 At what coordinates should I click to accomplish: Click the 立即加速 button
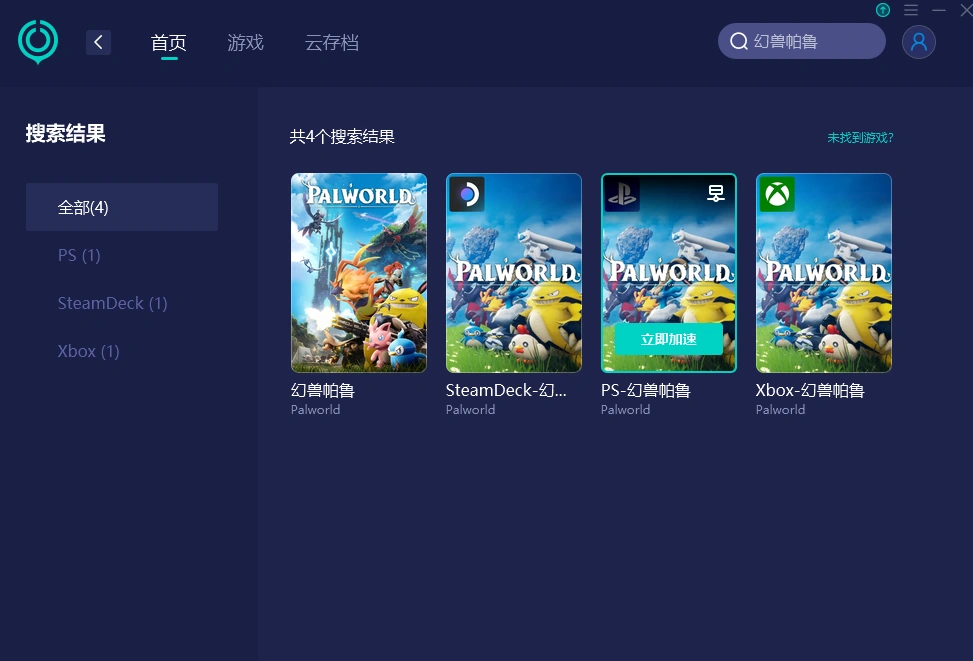(668, 339)
